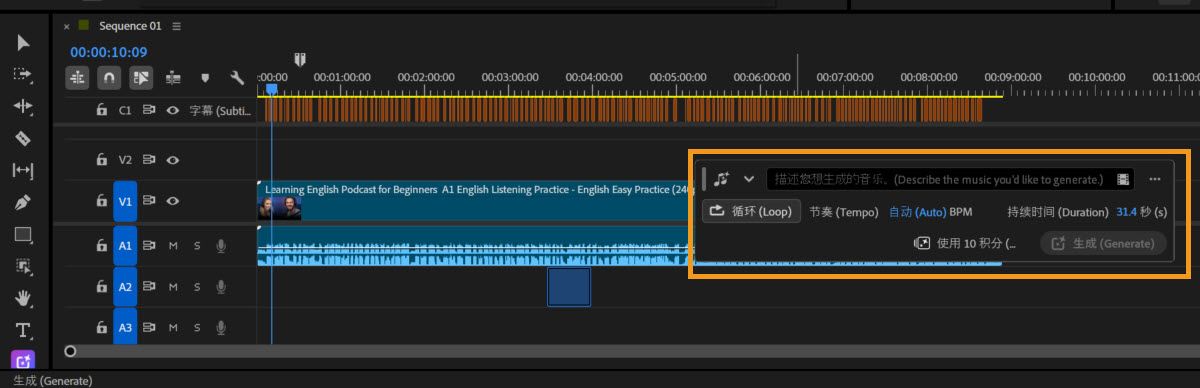The image size is (1200, 388).
Task: Open the more options ellipsis in generate panel
Action: point(1155,179)
